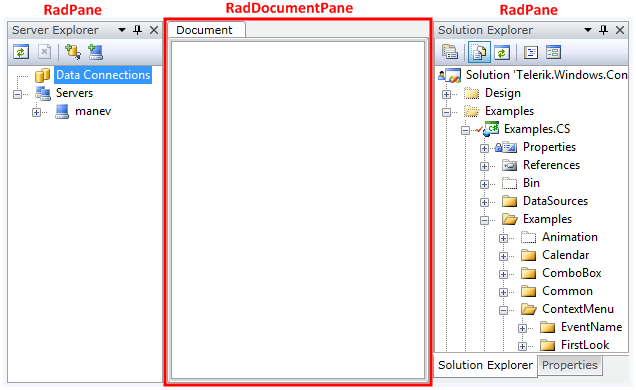Open Solution Explorer window position dropdown arrow
The image size is (636, 390).
(588, 30)
